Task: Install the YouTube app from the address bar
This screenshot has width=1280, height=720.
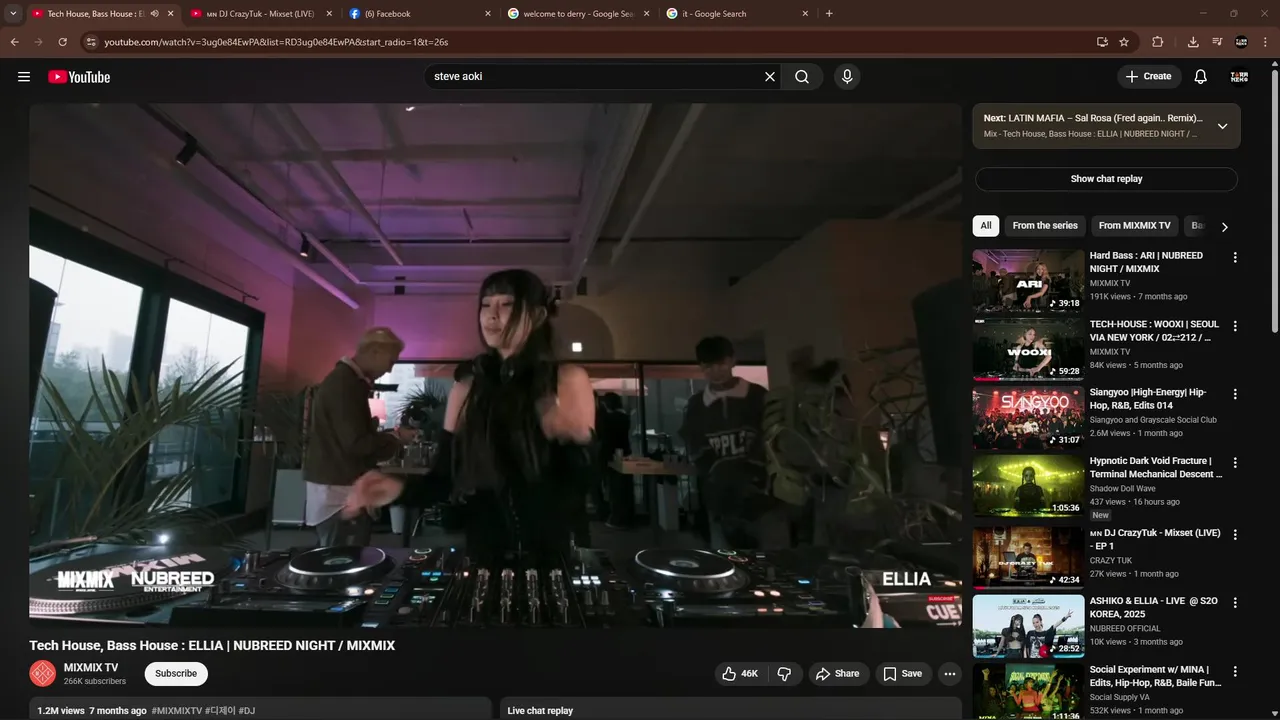Action: click(x=1102, y=42)
